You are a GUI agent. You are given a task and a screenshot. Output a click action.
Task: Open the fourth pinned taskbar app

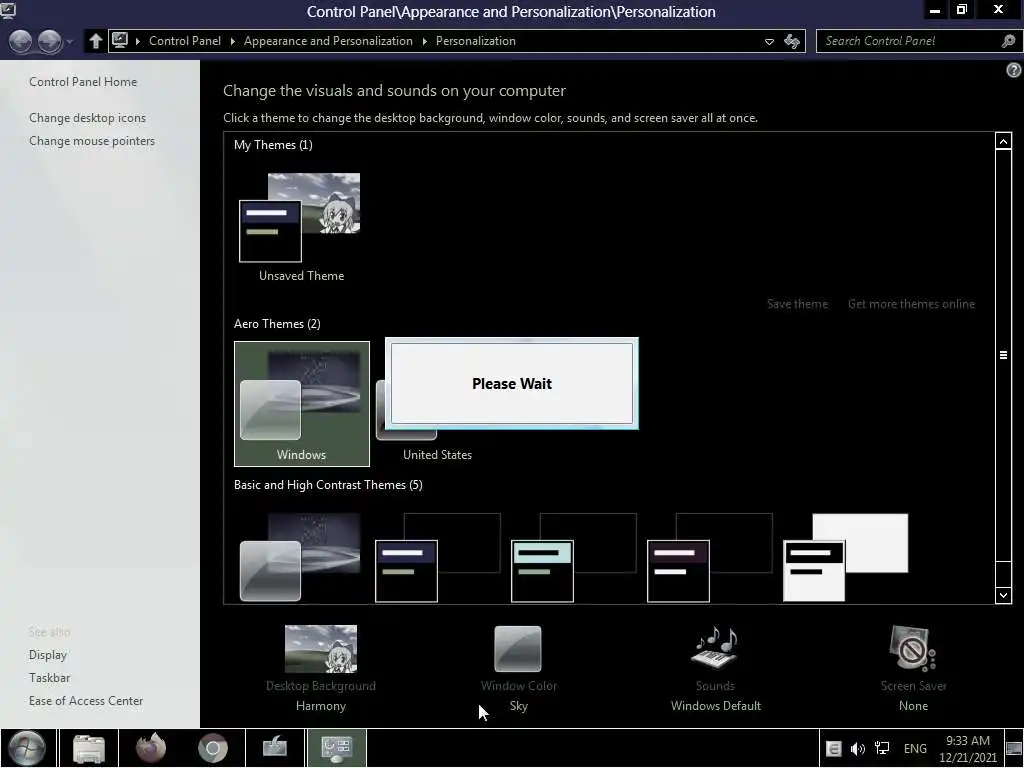click(275, 748)
